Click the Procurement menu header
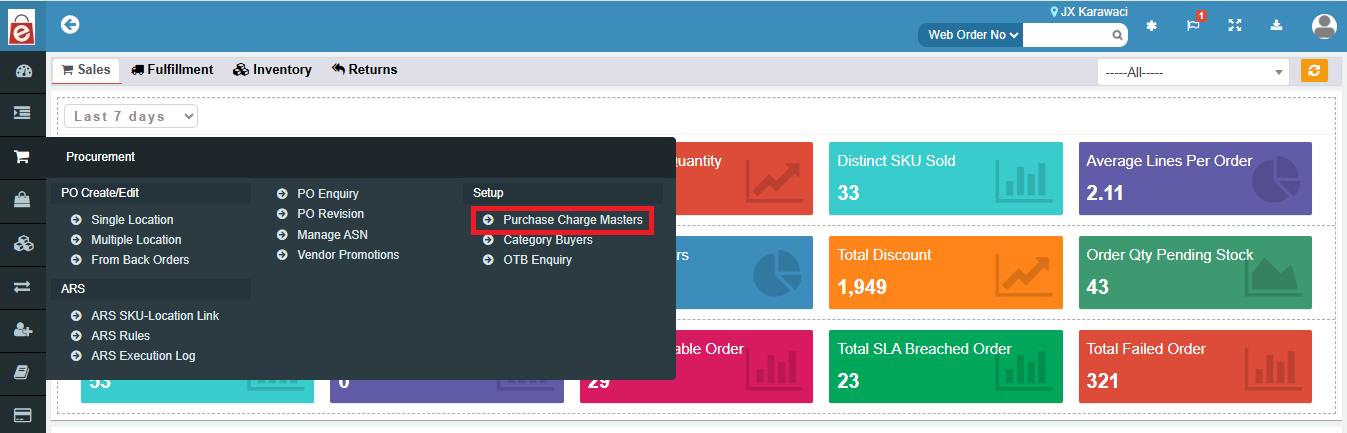Image resolution: width=1347 pixels, height=433 pixels. (100, 157)
